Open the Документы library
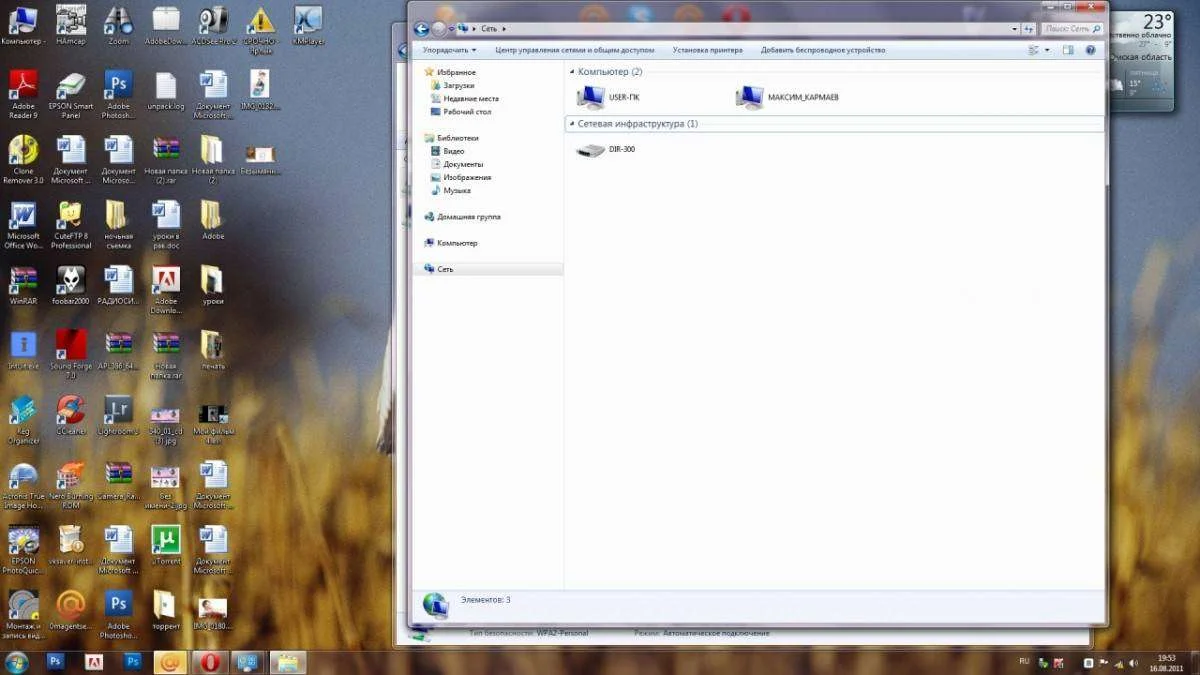Viewport: 1200px width, 675px height. pyautogui.click(x=457, y=164)
